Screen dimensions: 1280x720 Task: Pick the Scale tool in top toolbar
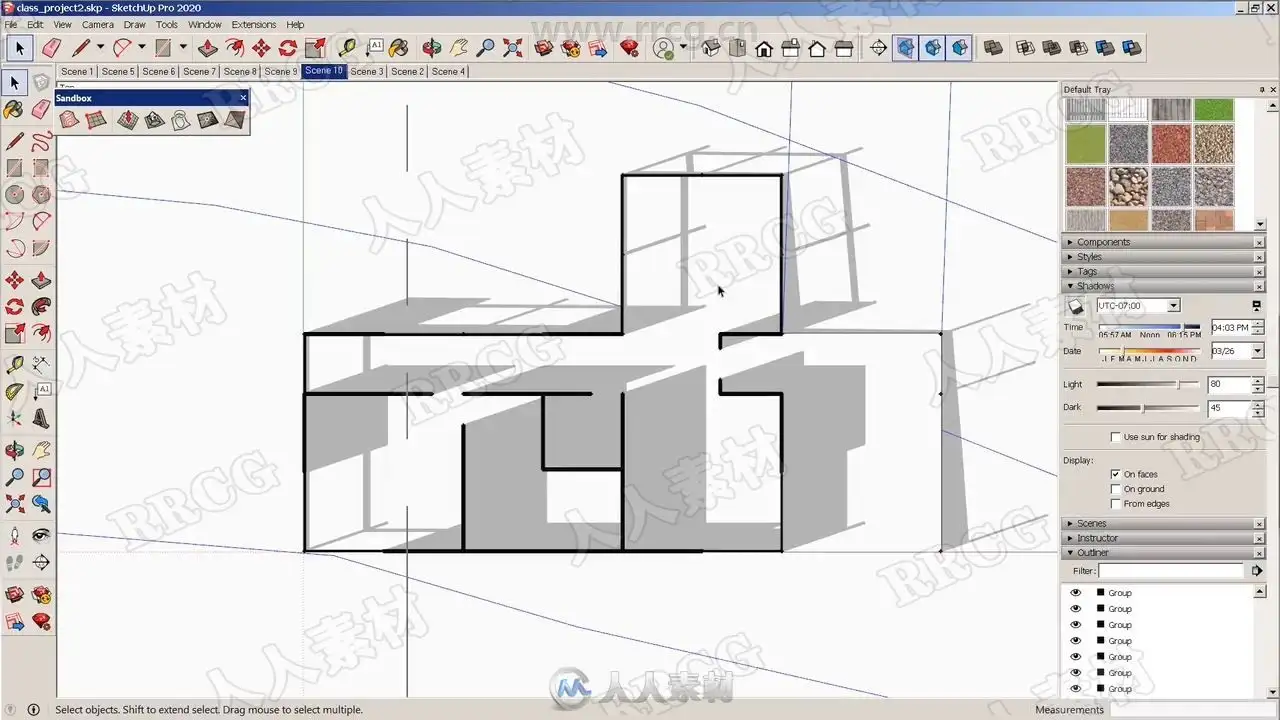pos(314,48)
